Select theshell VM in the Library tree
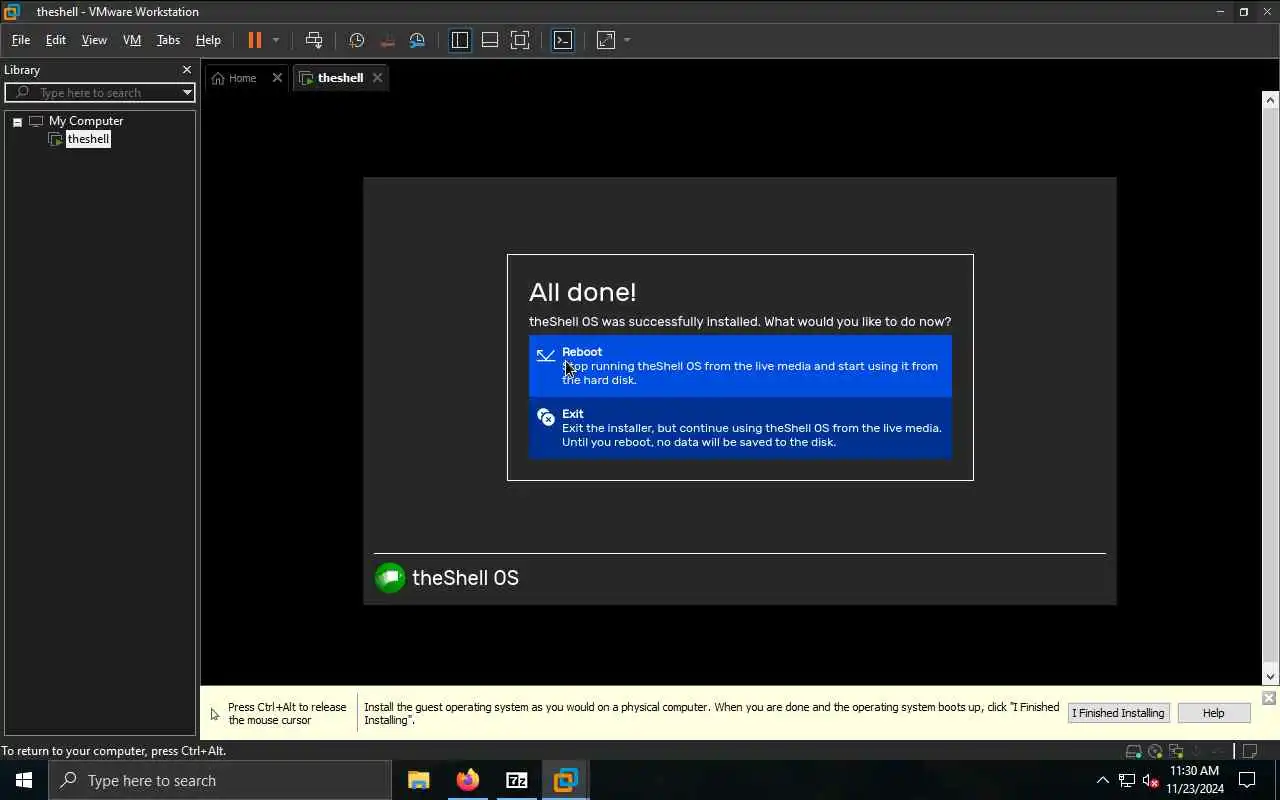Image resolution: width=1280 pixels, height=800 pixels. point(88,139)
